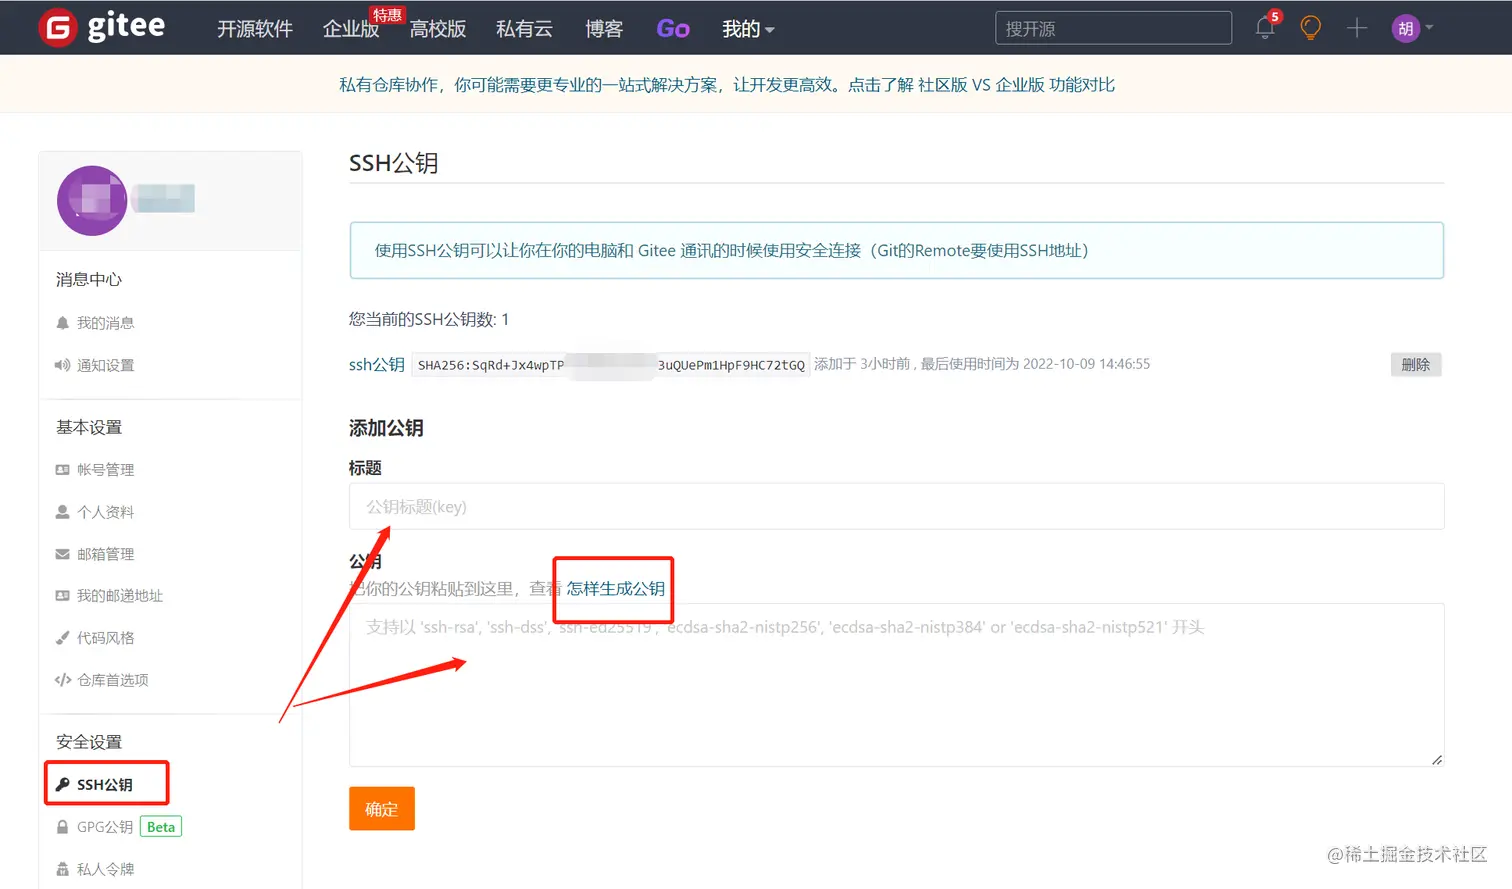Click the card icon beside 帐号管理
Image resolution: width=1512 pixels, height=889 pixels.
pyautogui.click(x=62, y=469)
